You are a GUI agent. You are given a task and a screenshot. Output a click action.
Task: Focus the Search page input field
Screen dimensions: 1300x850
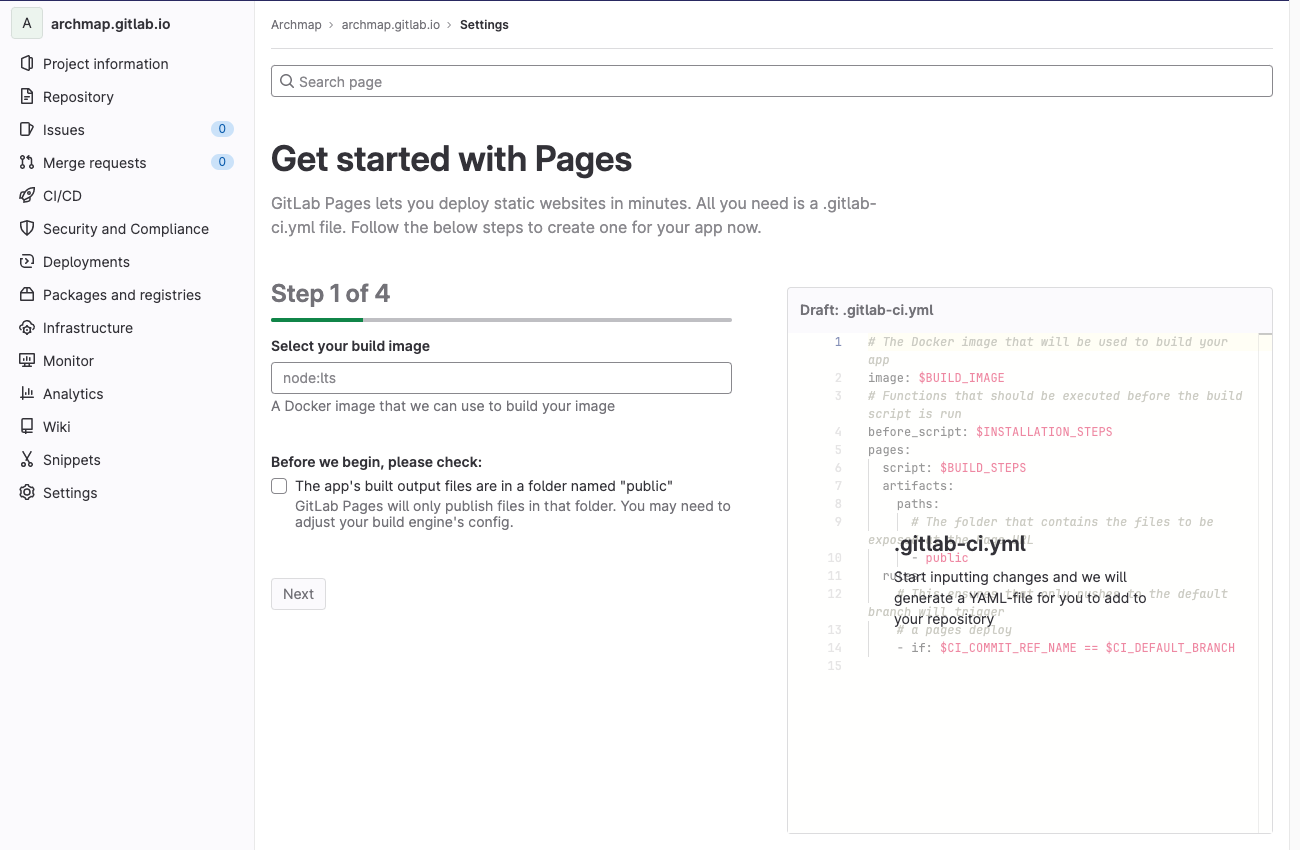(x=771, y=81)
